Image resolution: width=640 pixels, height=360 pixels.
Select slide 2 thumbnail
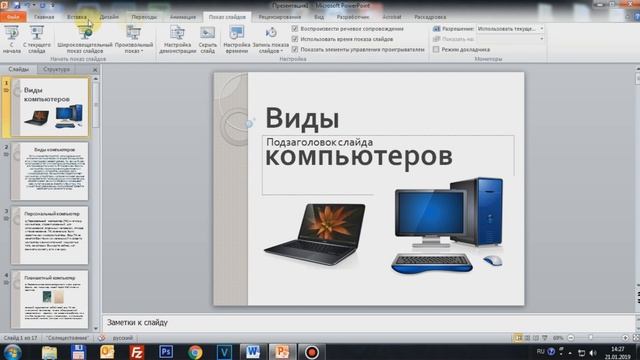click(49, 171)
